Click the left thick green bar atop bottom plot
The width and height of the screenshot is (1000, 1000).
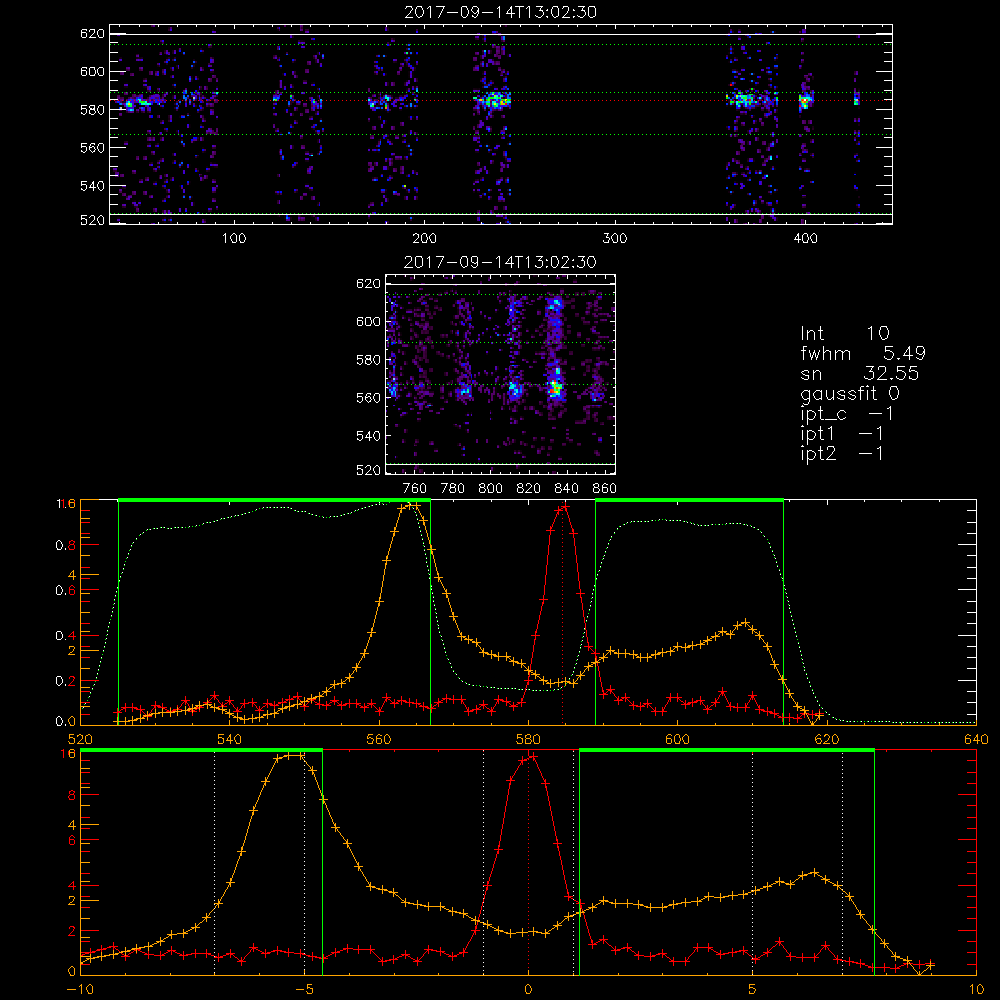click(202, 750)
